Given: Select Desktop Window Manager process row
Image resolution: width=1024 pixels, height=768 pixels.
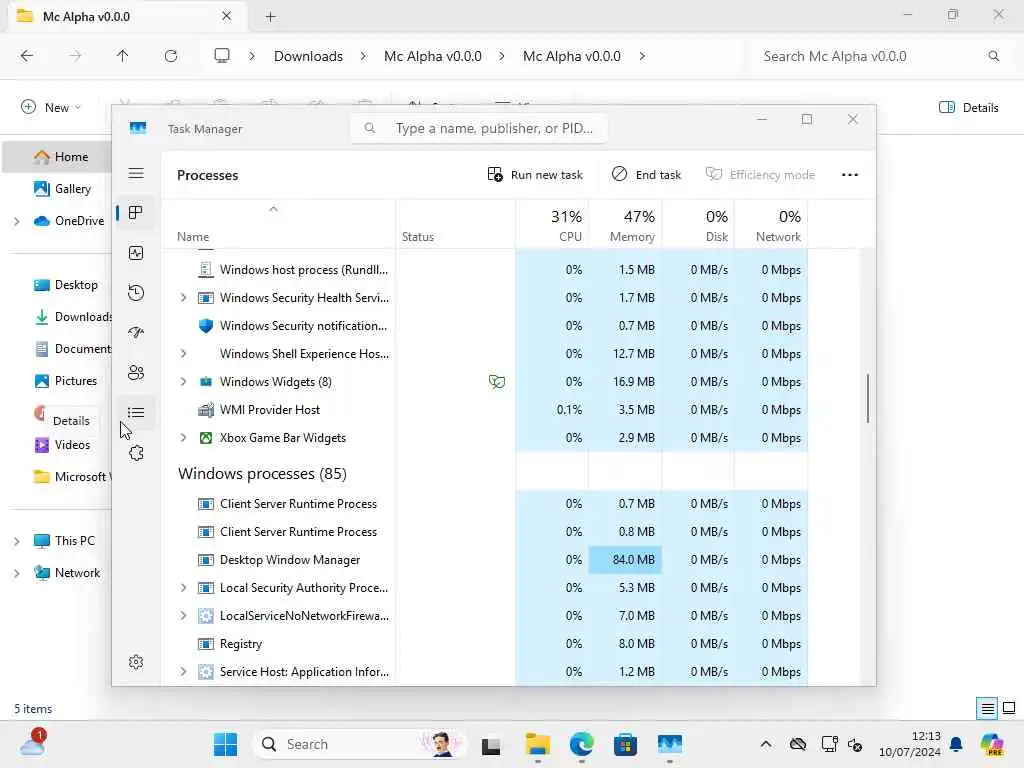Looking at the screenshot, I should tap(484, 560).
